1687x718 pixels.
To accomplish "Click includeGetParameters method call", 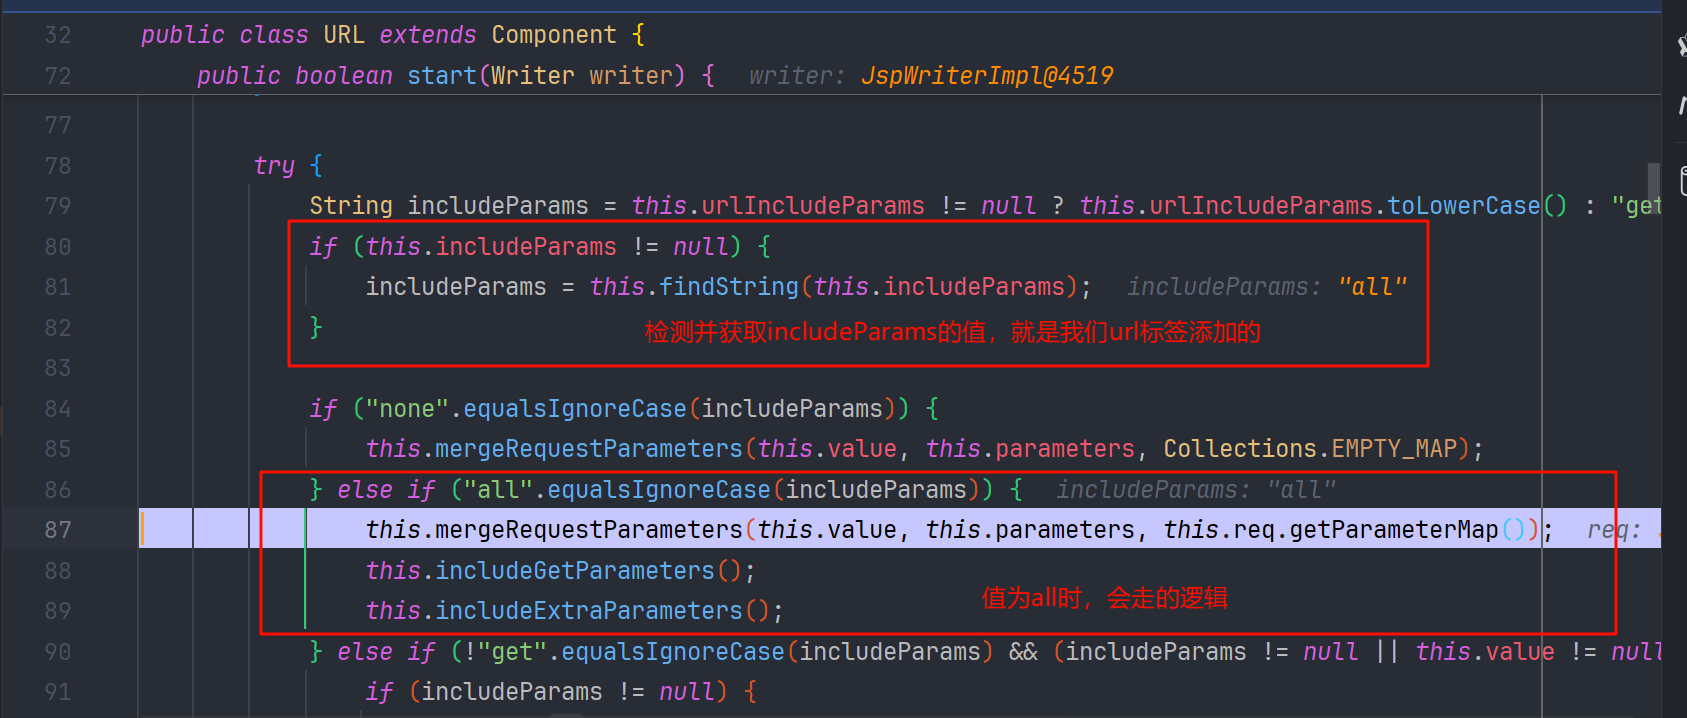I will tap(575, 571).
